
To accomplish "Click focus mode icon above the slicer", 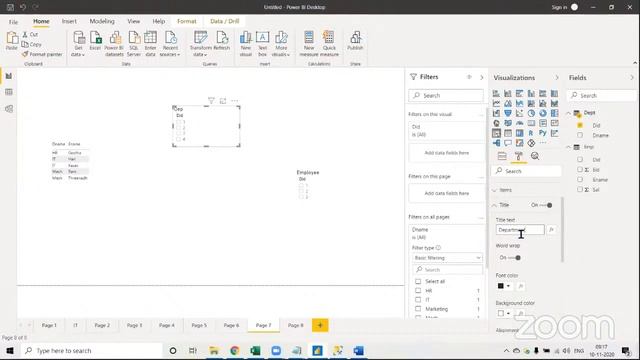I will (x=223, y=100).
